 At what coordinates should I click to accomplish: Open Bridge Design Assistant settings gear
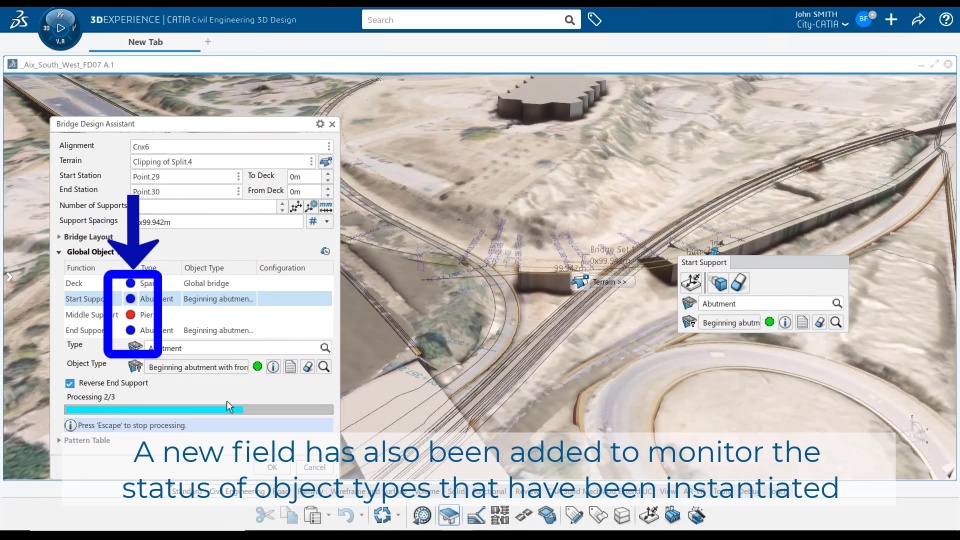[x=320, y=124]
